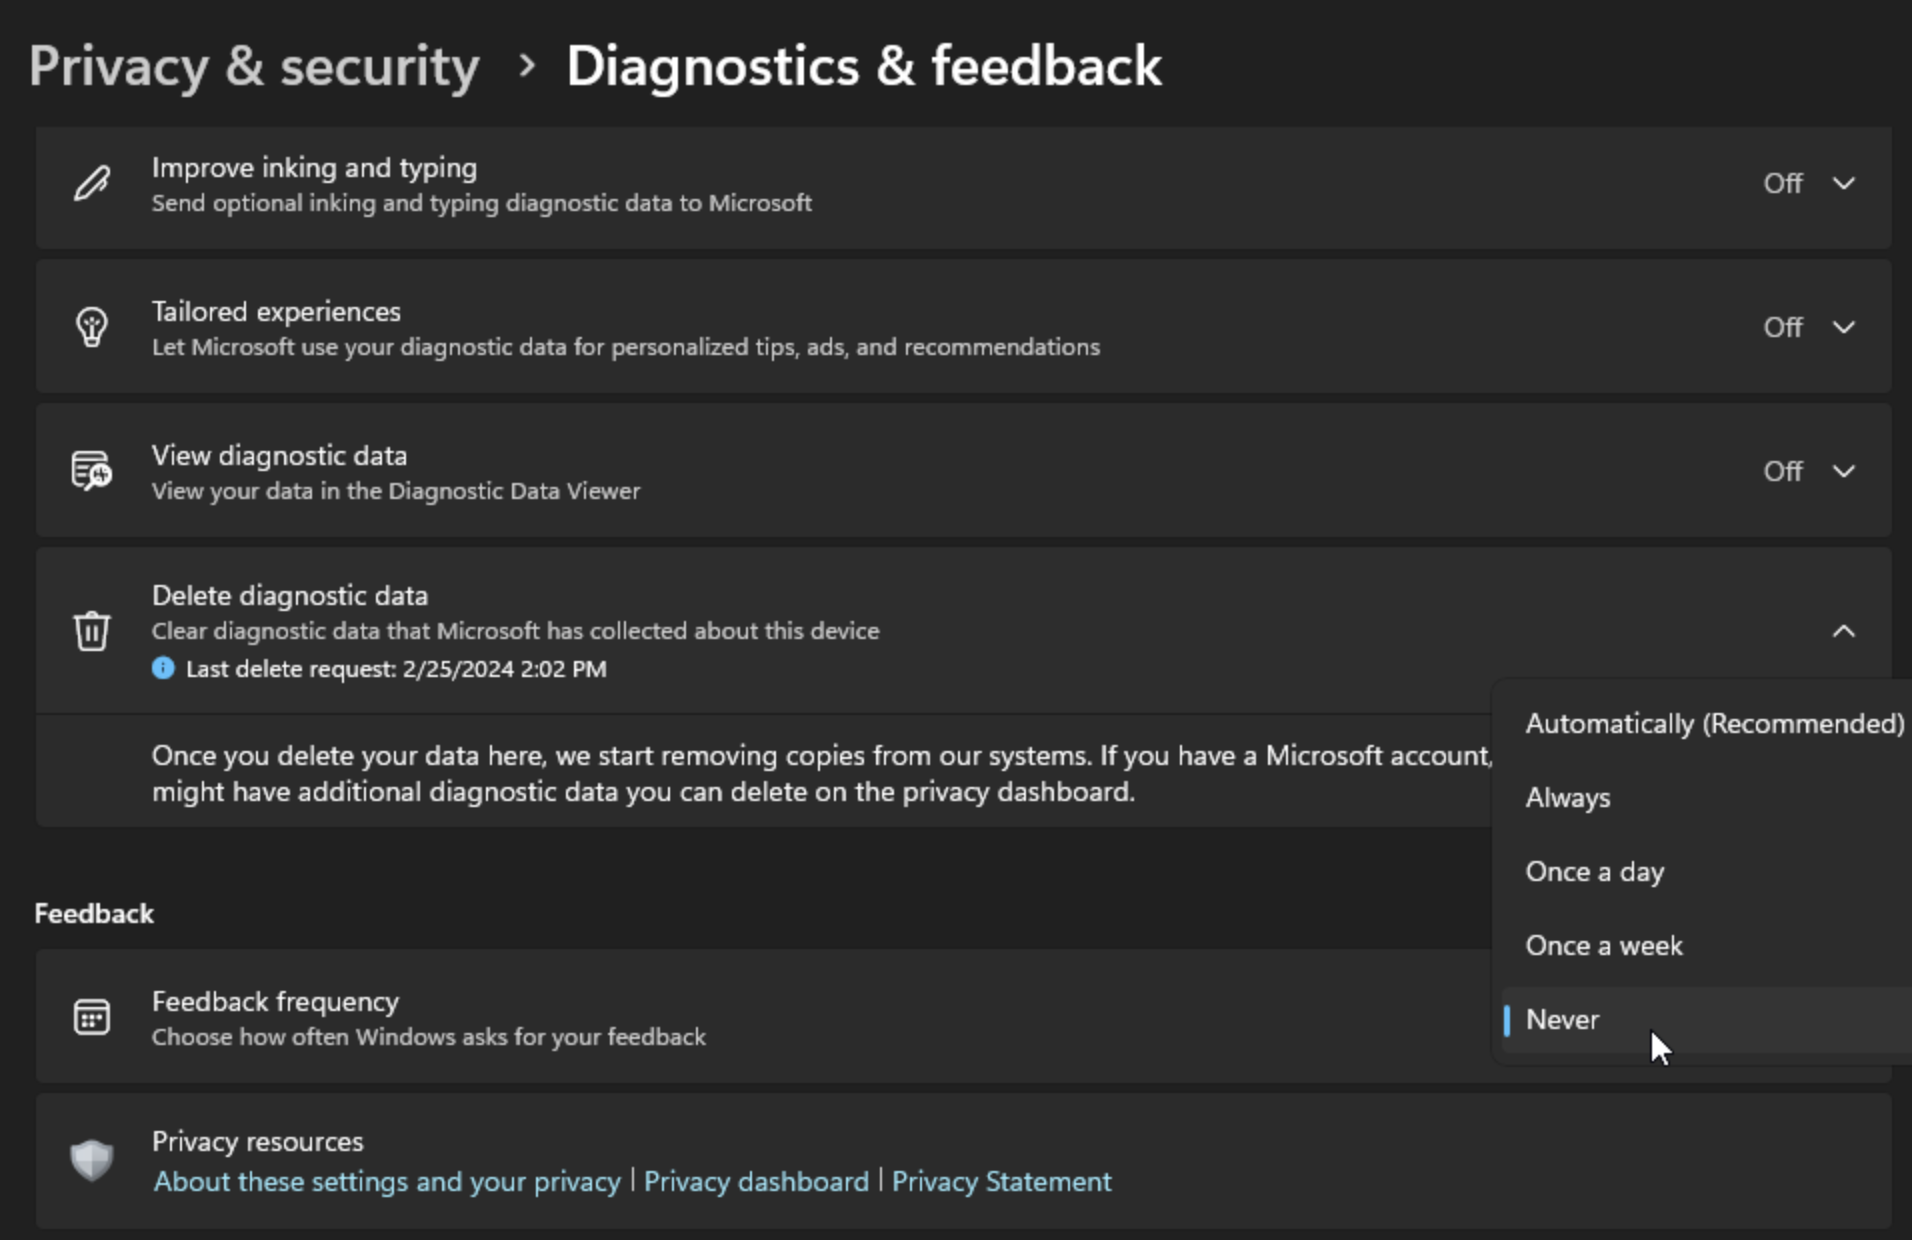Click the View diagnostic data viewer icon

coord(92,471)
